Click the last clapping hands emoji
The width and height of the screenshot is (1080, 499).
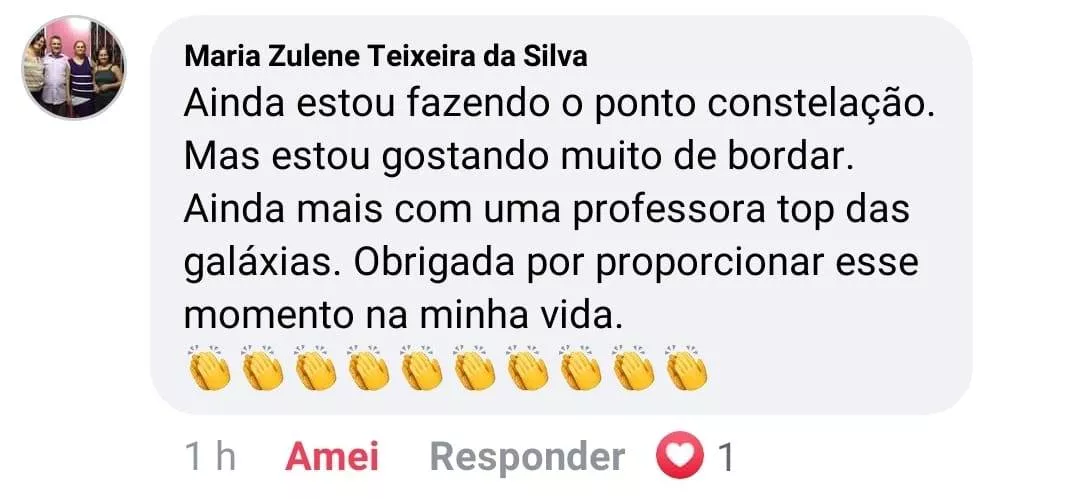[686, 367]
